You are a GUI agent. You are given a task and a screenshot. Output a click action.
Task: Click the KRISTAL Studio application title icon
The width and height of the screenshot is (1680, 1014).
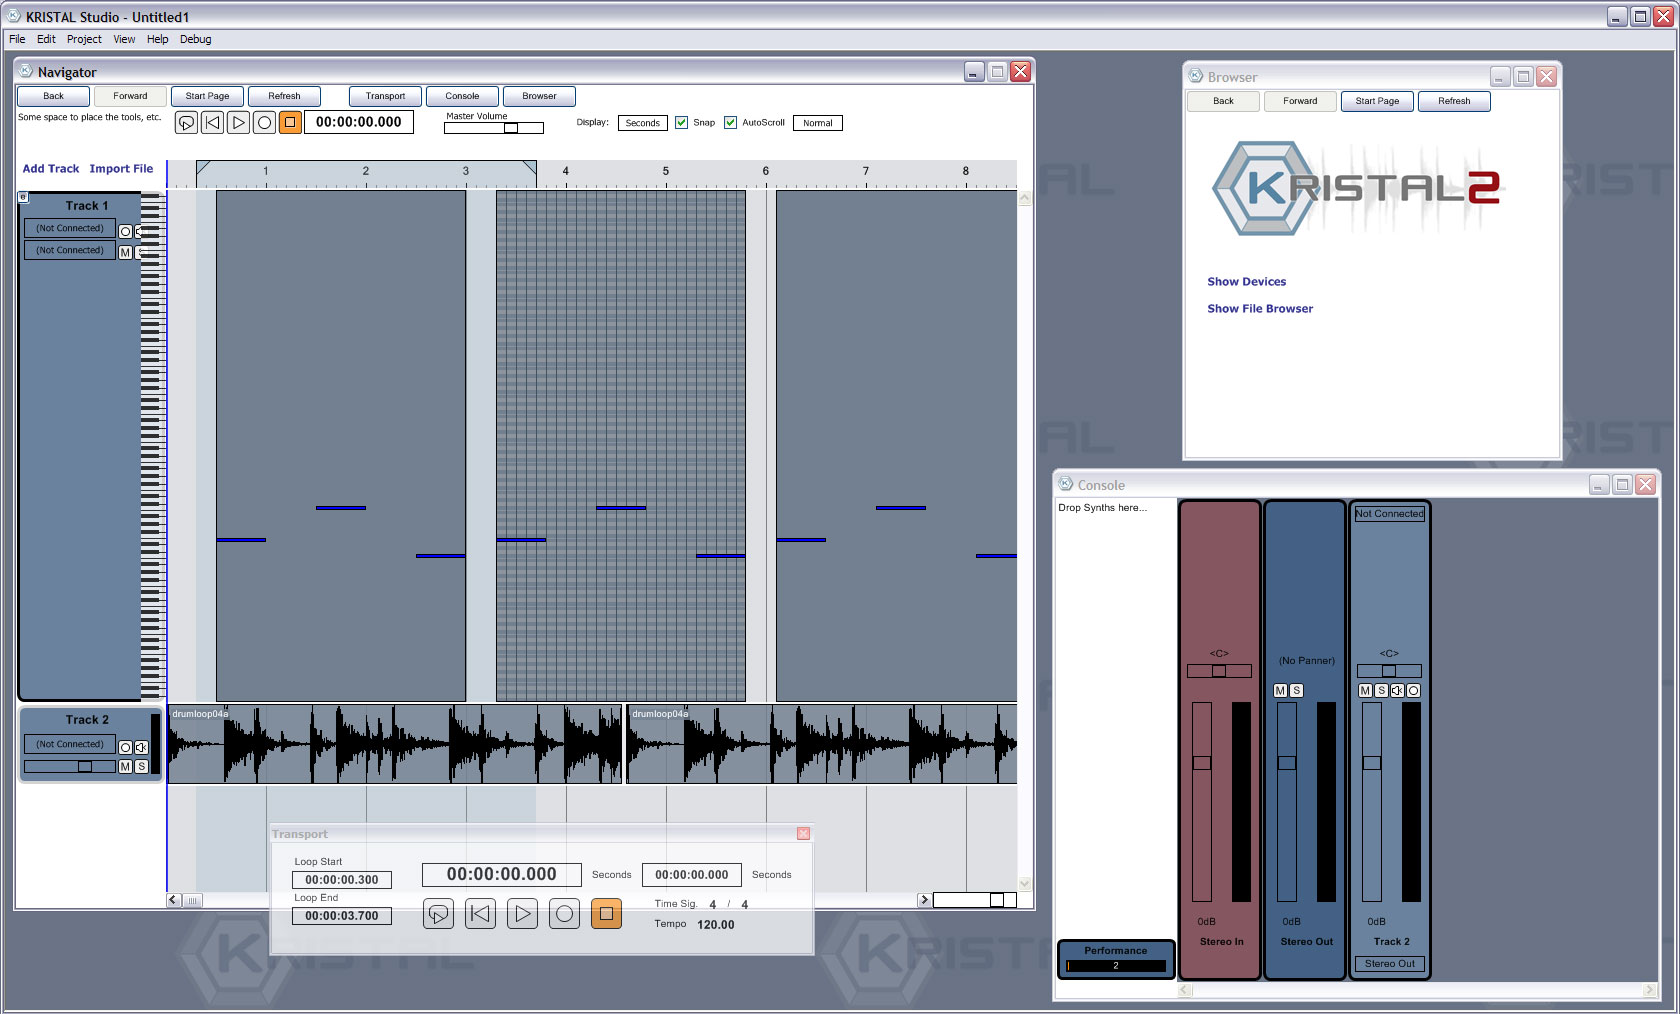point(13,16)
